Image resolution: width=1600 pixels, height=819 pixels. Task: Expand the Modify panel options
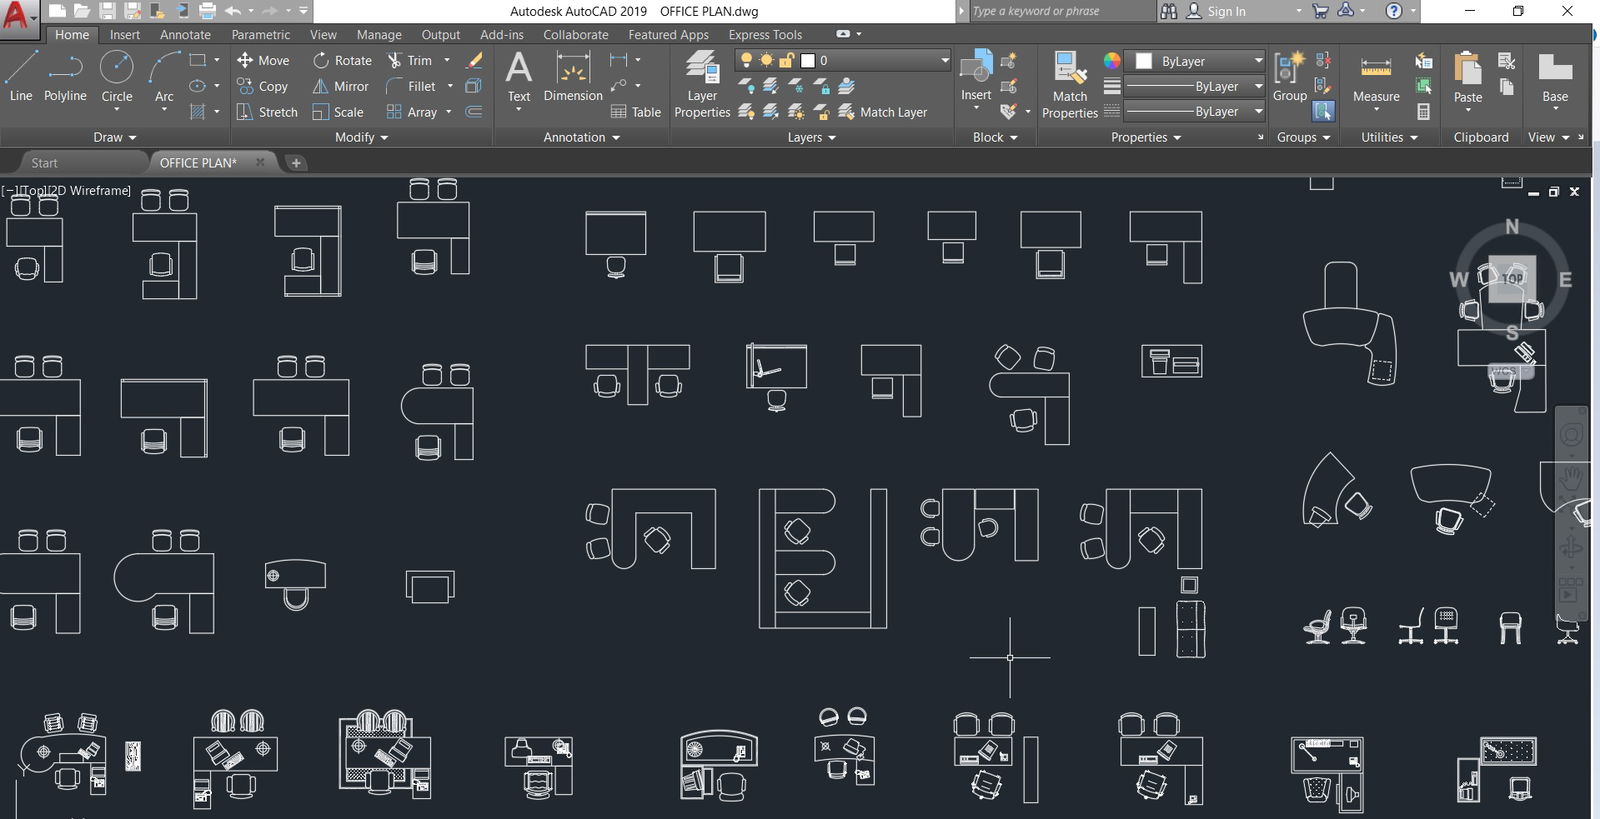coord(361,137)
